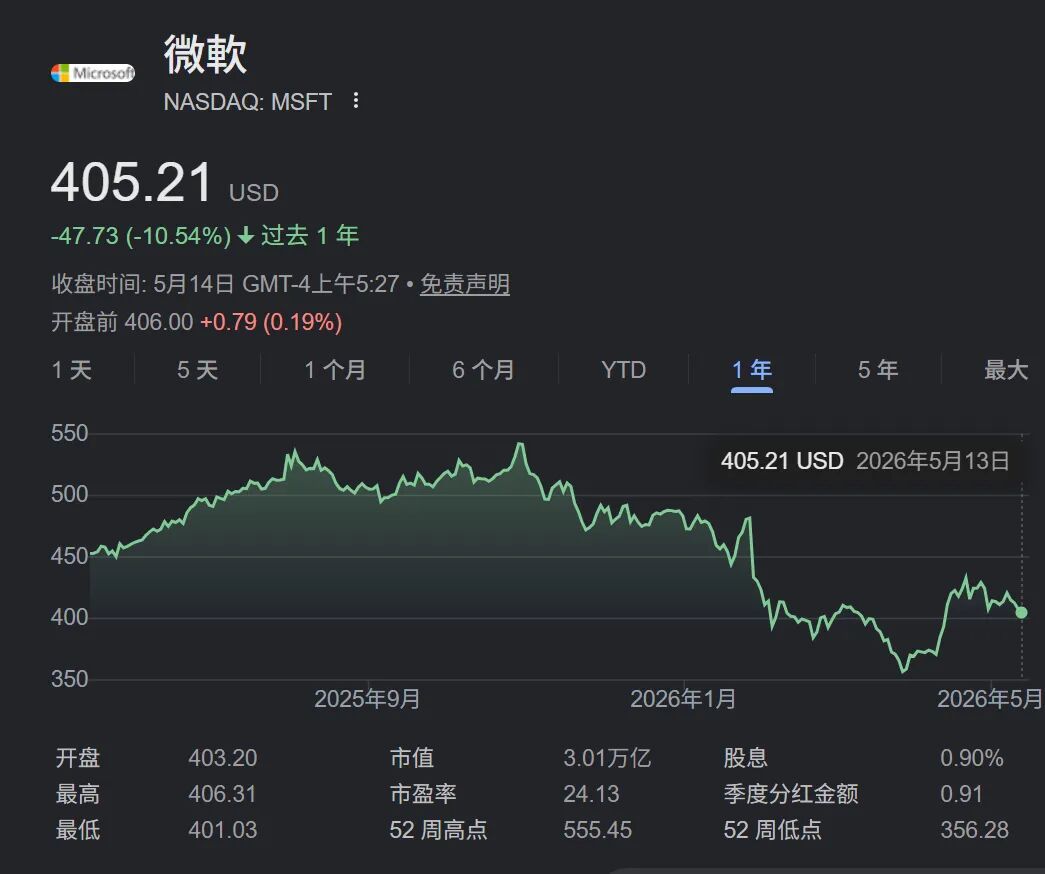The height and width of the screenshot is (874, 1045).
Task: Choose the YTD range tab
Action: click(623, 370)
